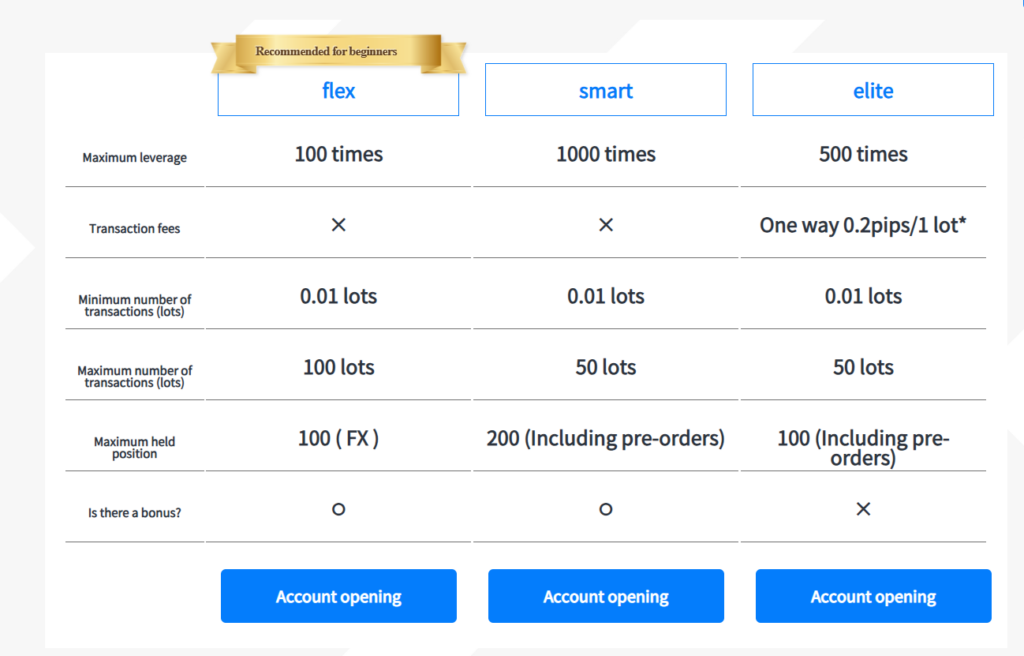Click the flex bonus circle mark
1024x656 pixels.
[x=338, y=509]
